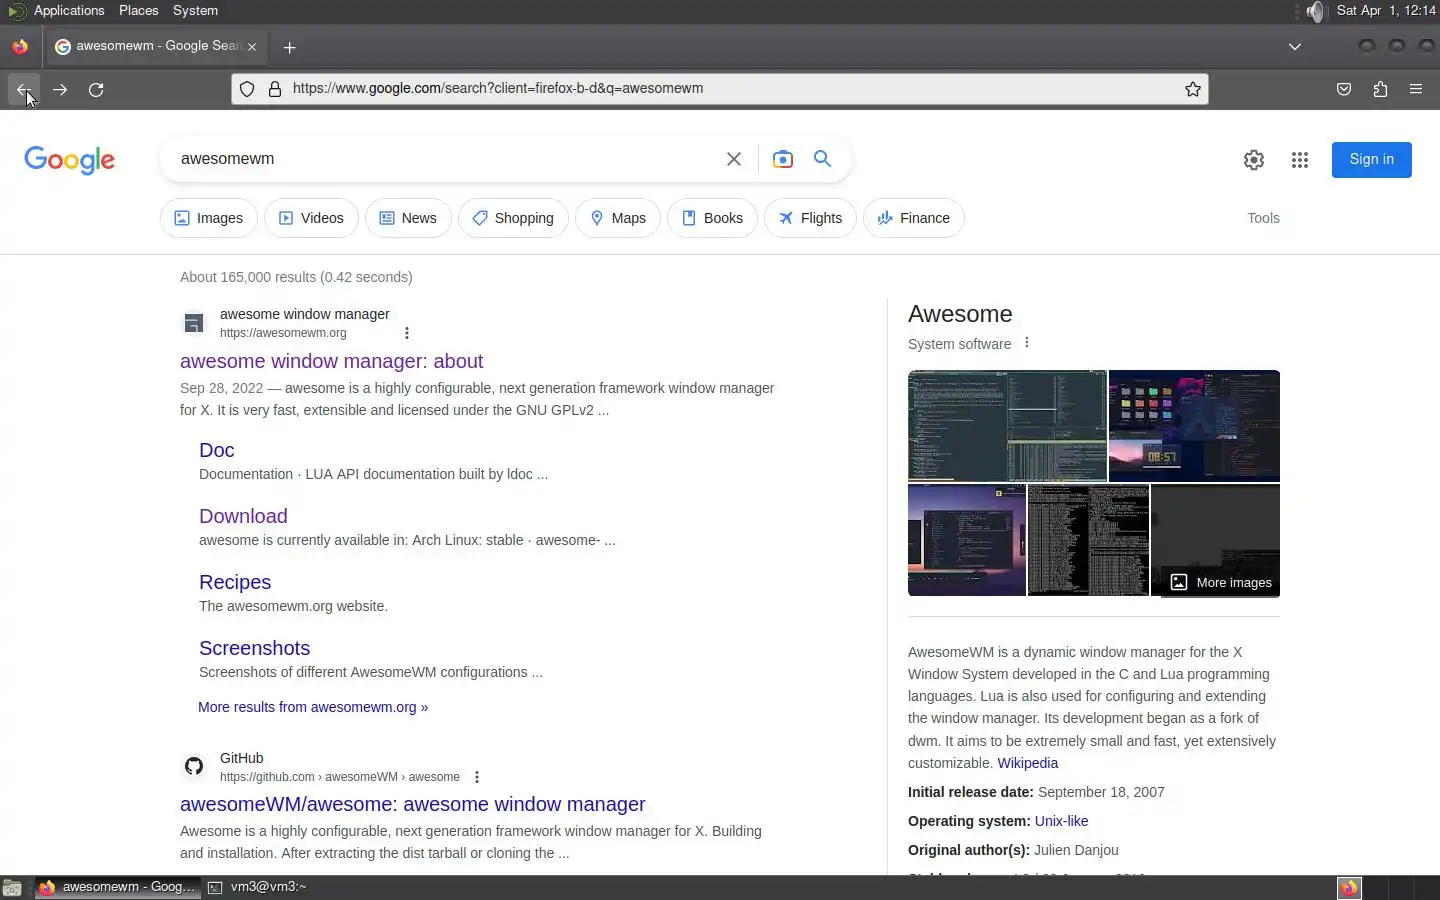This screenshot has width=1440, height=900.
Task: Open three-dot menu for GitHub result
Action: (477, 777)
